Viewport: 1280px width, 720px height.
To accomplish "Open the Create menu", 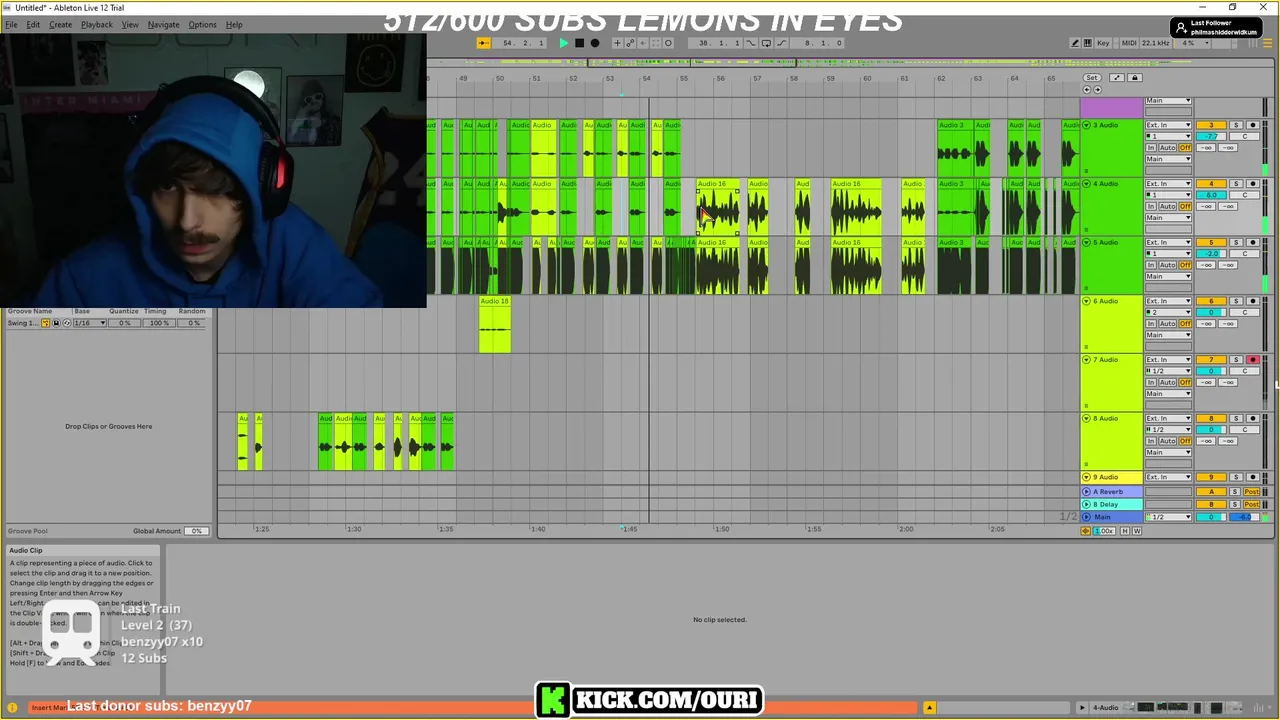I will pyautogui.click(x=60, y=24).
